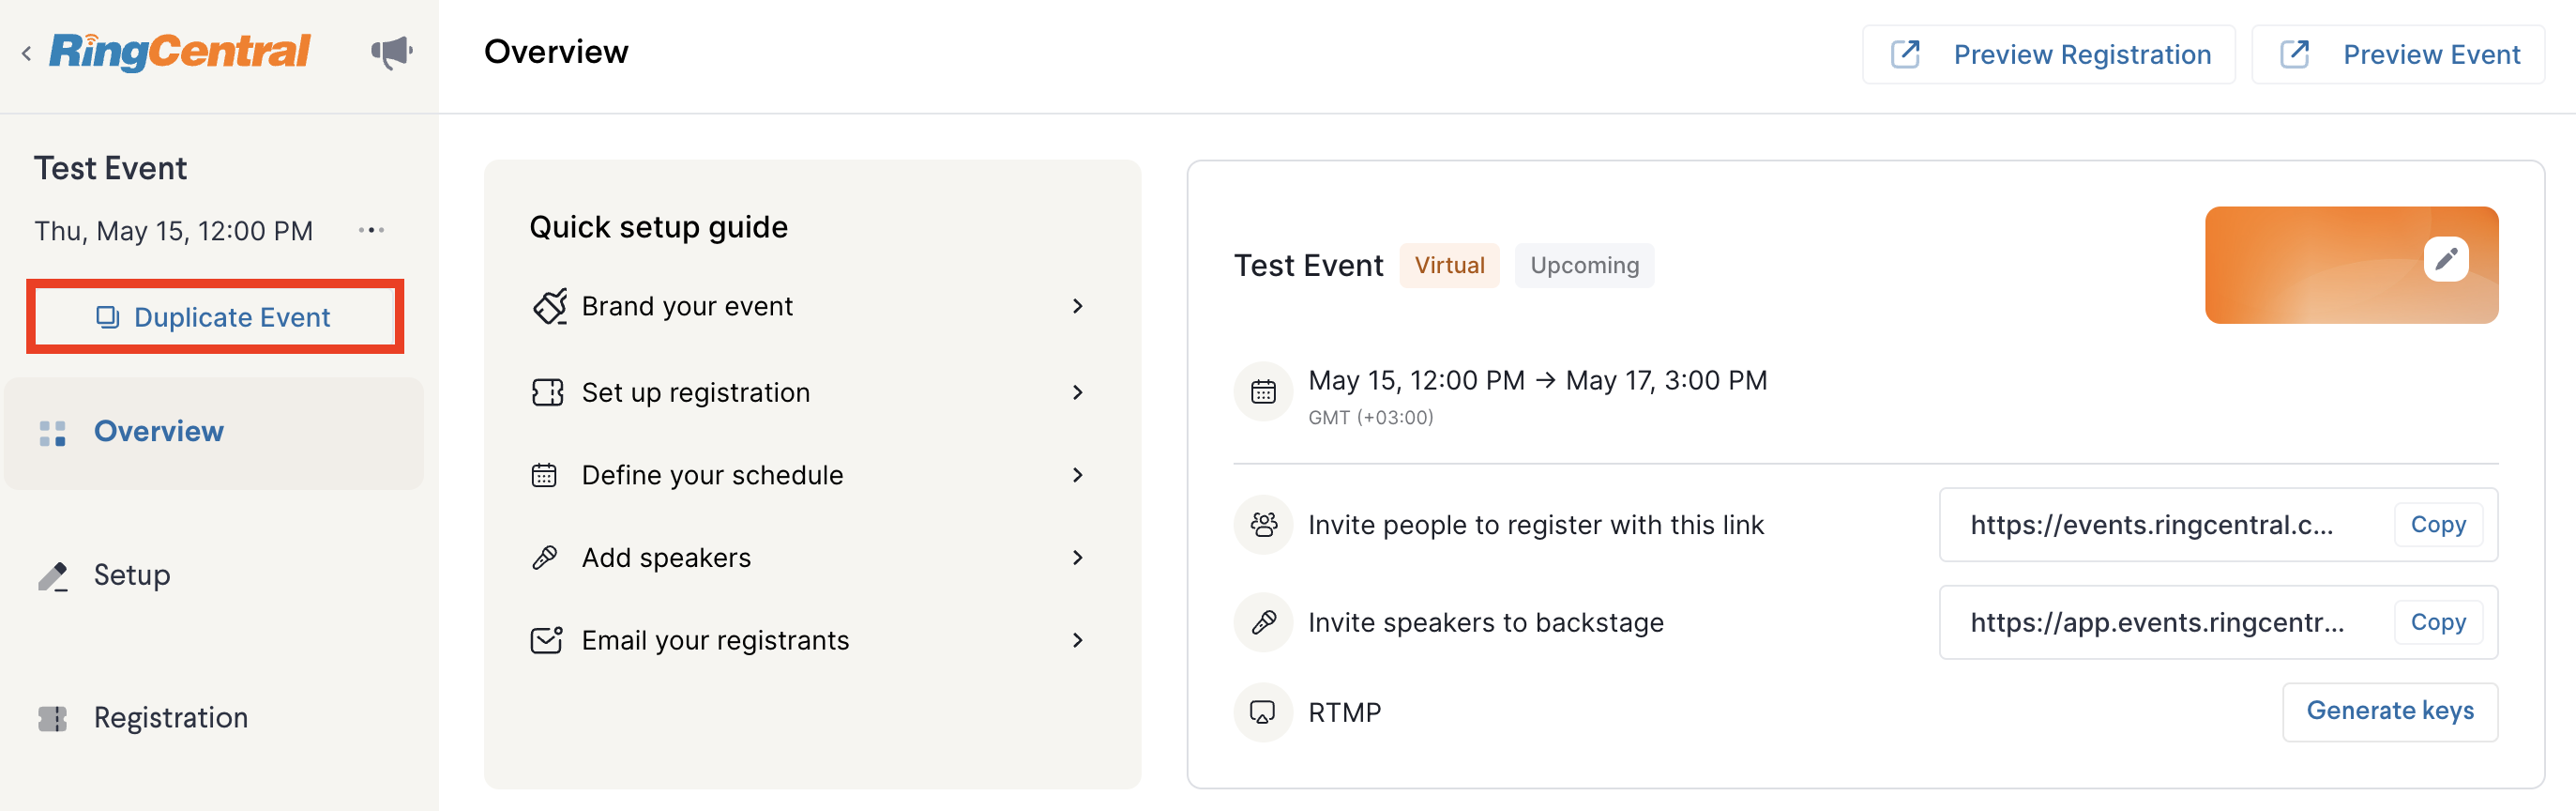2576x811 pixels.
Task: Expand the Brand your event step
Action: [x=809, y=306]
